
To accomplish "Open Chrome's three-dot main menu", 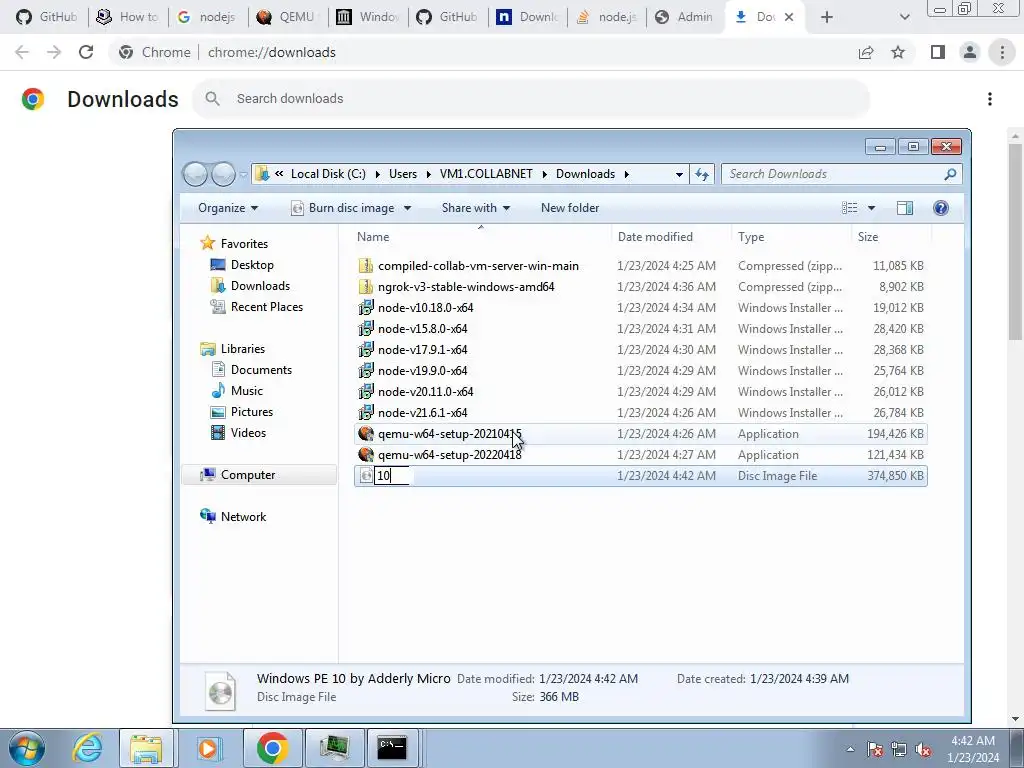I will point(1002,52).
